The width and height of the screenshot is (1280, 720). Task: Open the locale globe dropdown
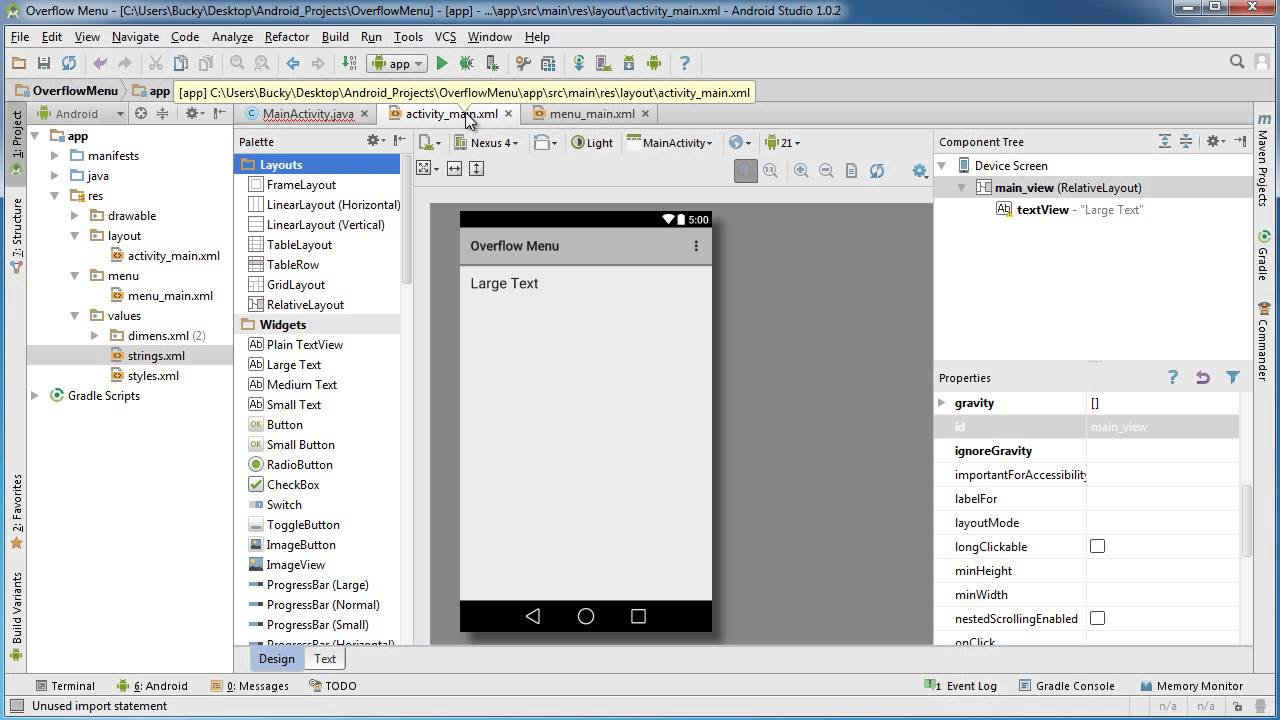(x=740, y=142)
